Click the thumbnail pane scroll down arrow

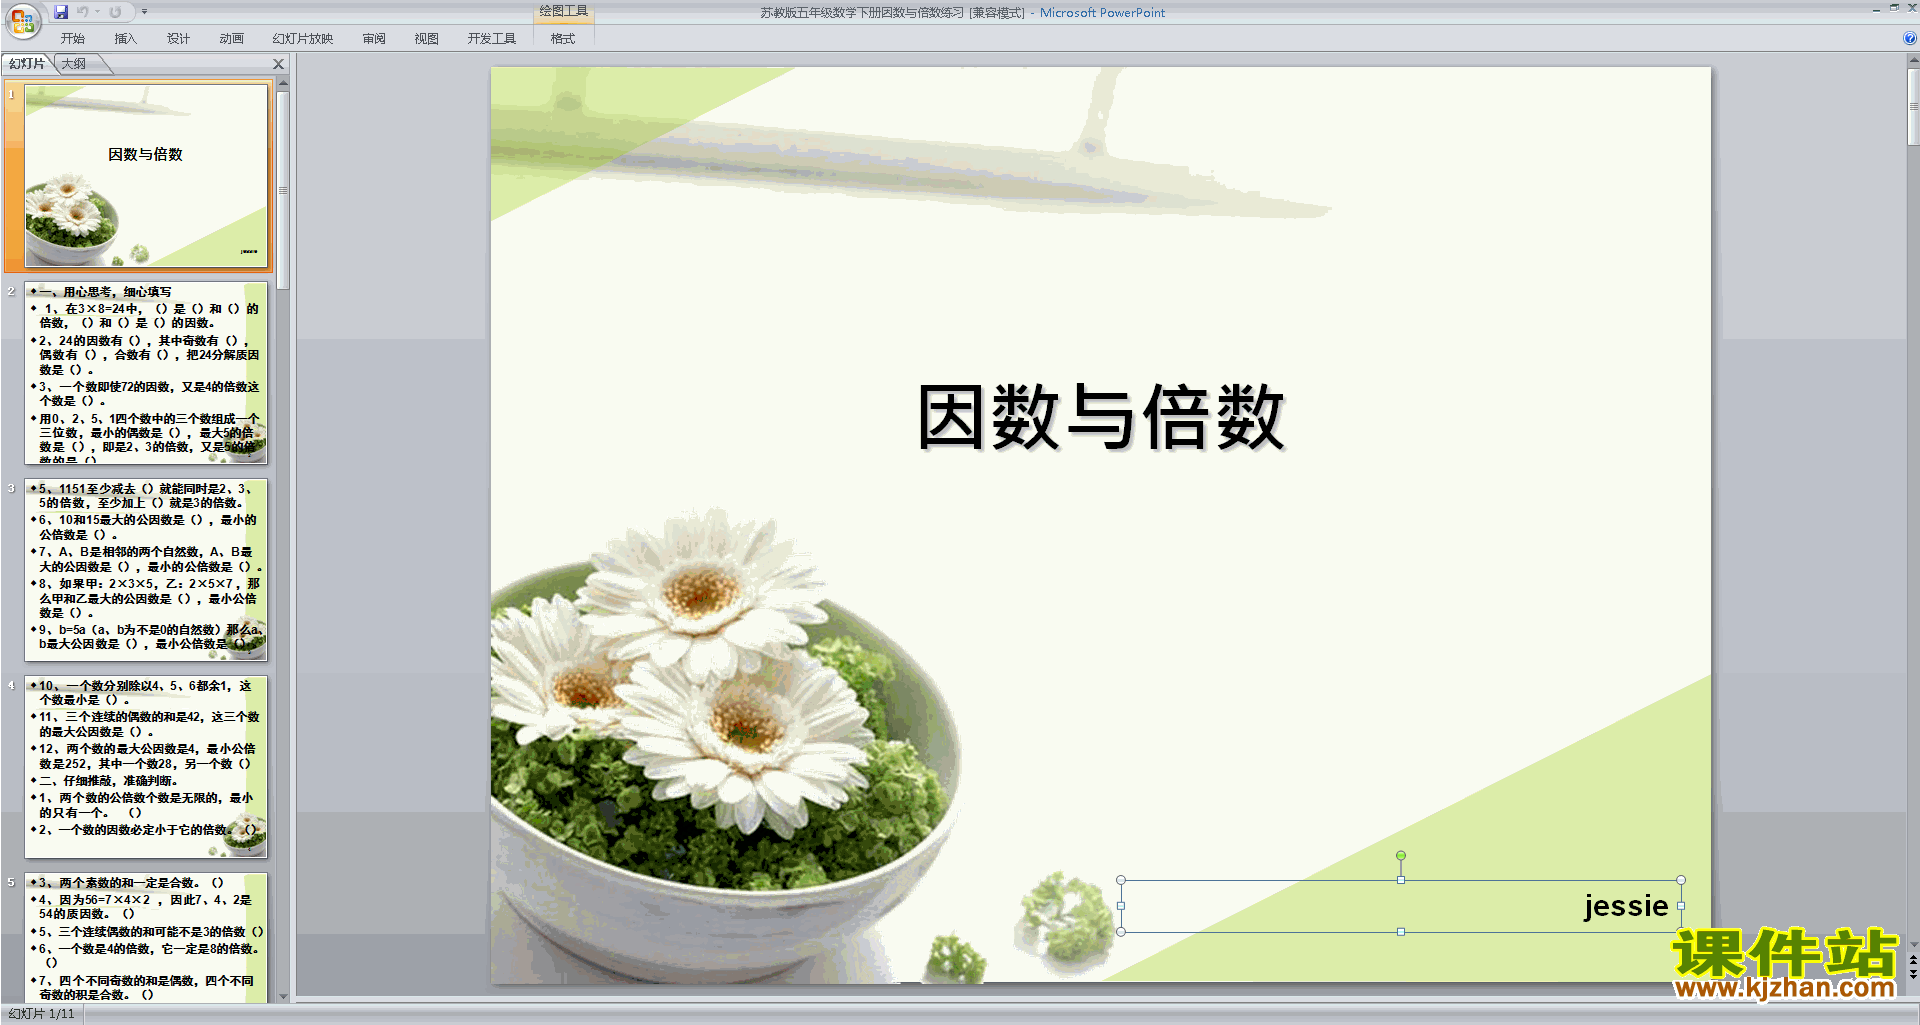point(283,996)
